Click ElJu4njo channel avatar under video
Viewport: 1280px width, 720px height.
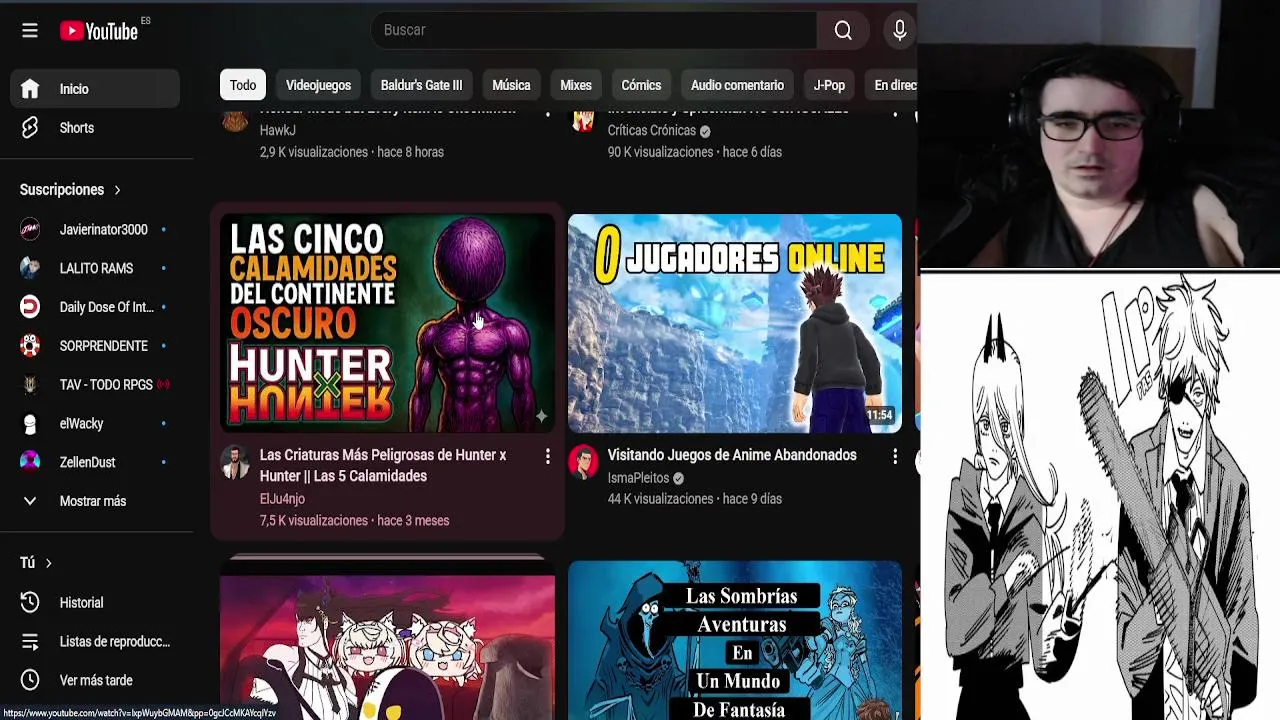click(x=235, y=462)
